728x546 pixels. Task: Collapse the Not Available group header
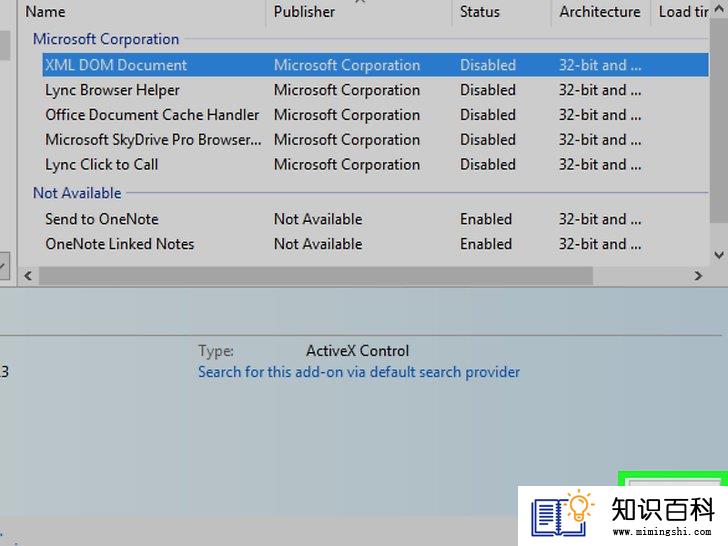[77, 193]
